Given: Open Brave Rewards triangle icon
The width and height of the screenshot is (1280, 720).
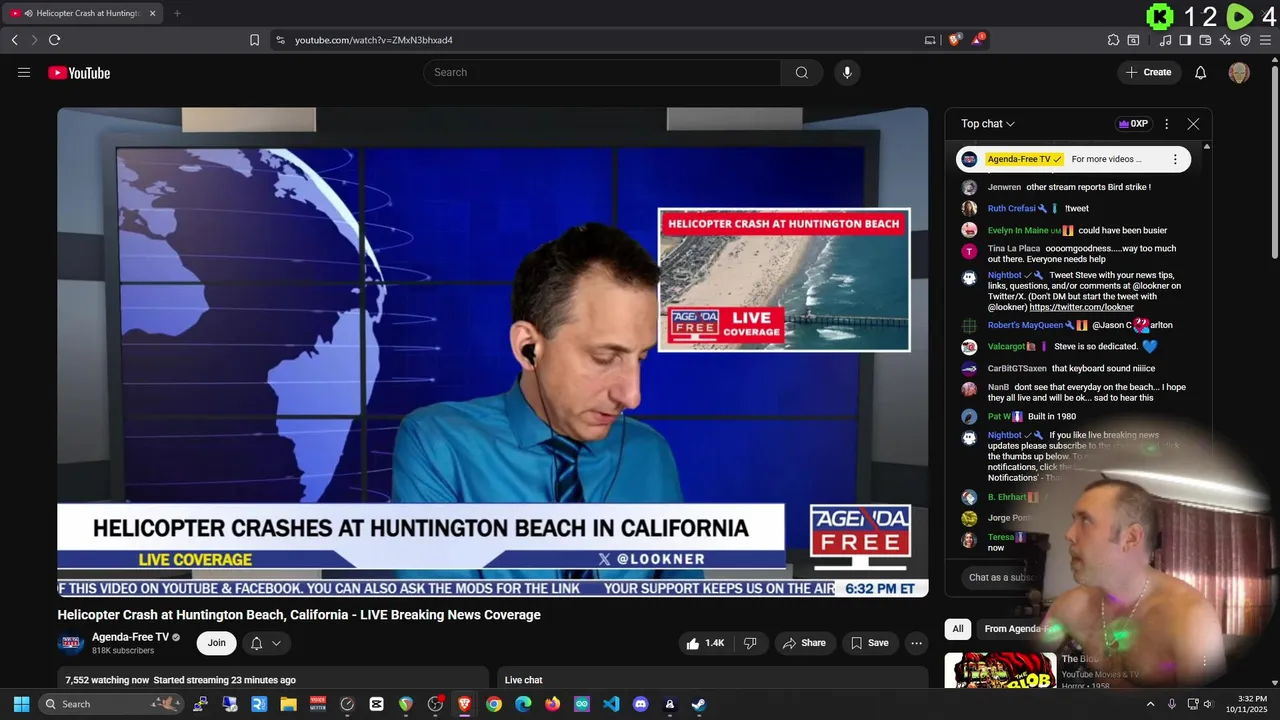Looking at the screenshot, I should (979, 40).
